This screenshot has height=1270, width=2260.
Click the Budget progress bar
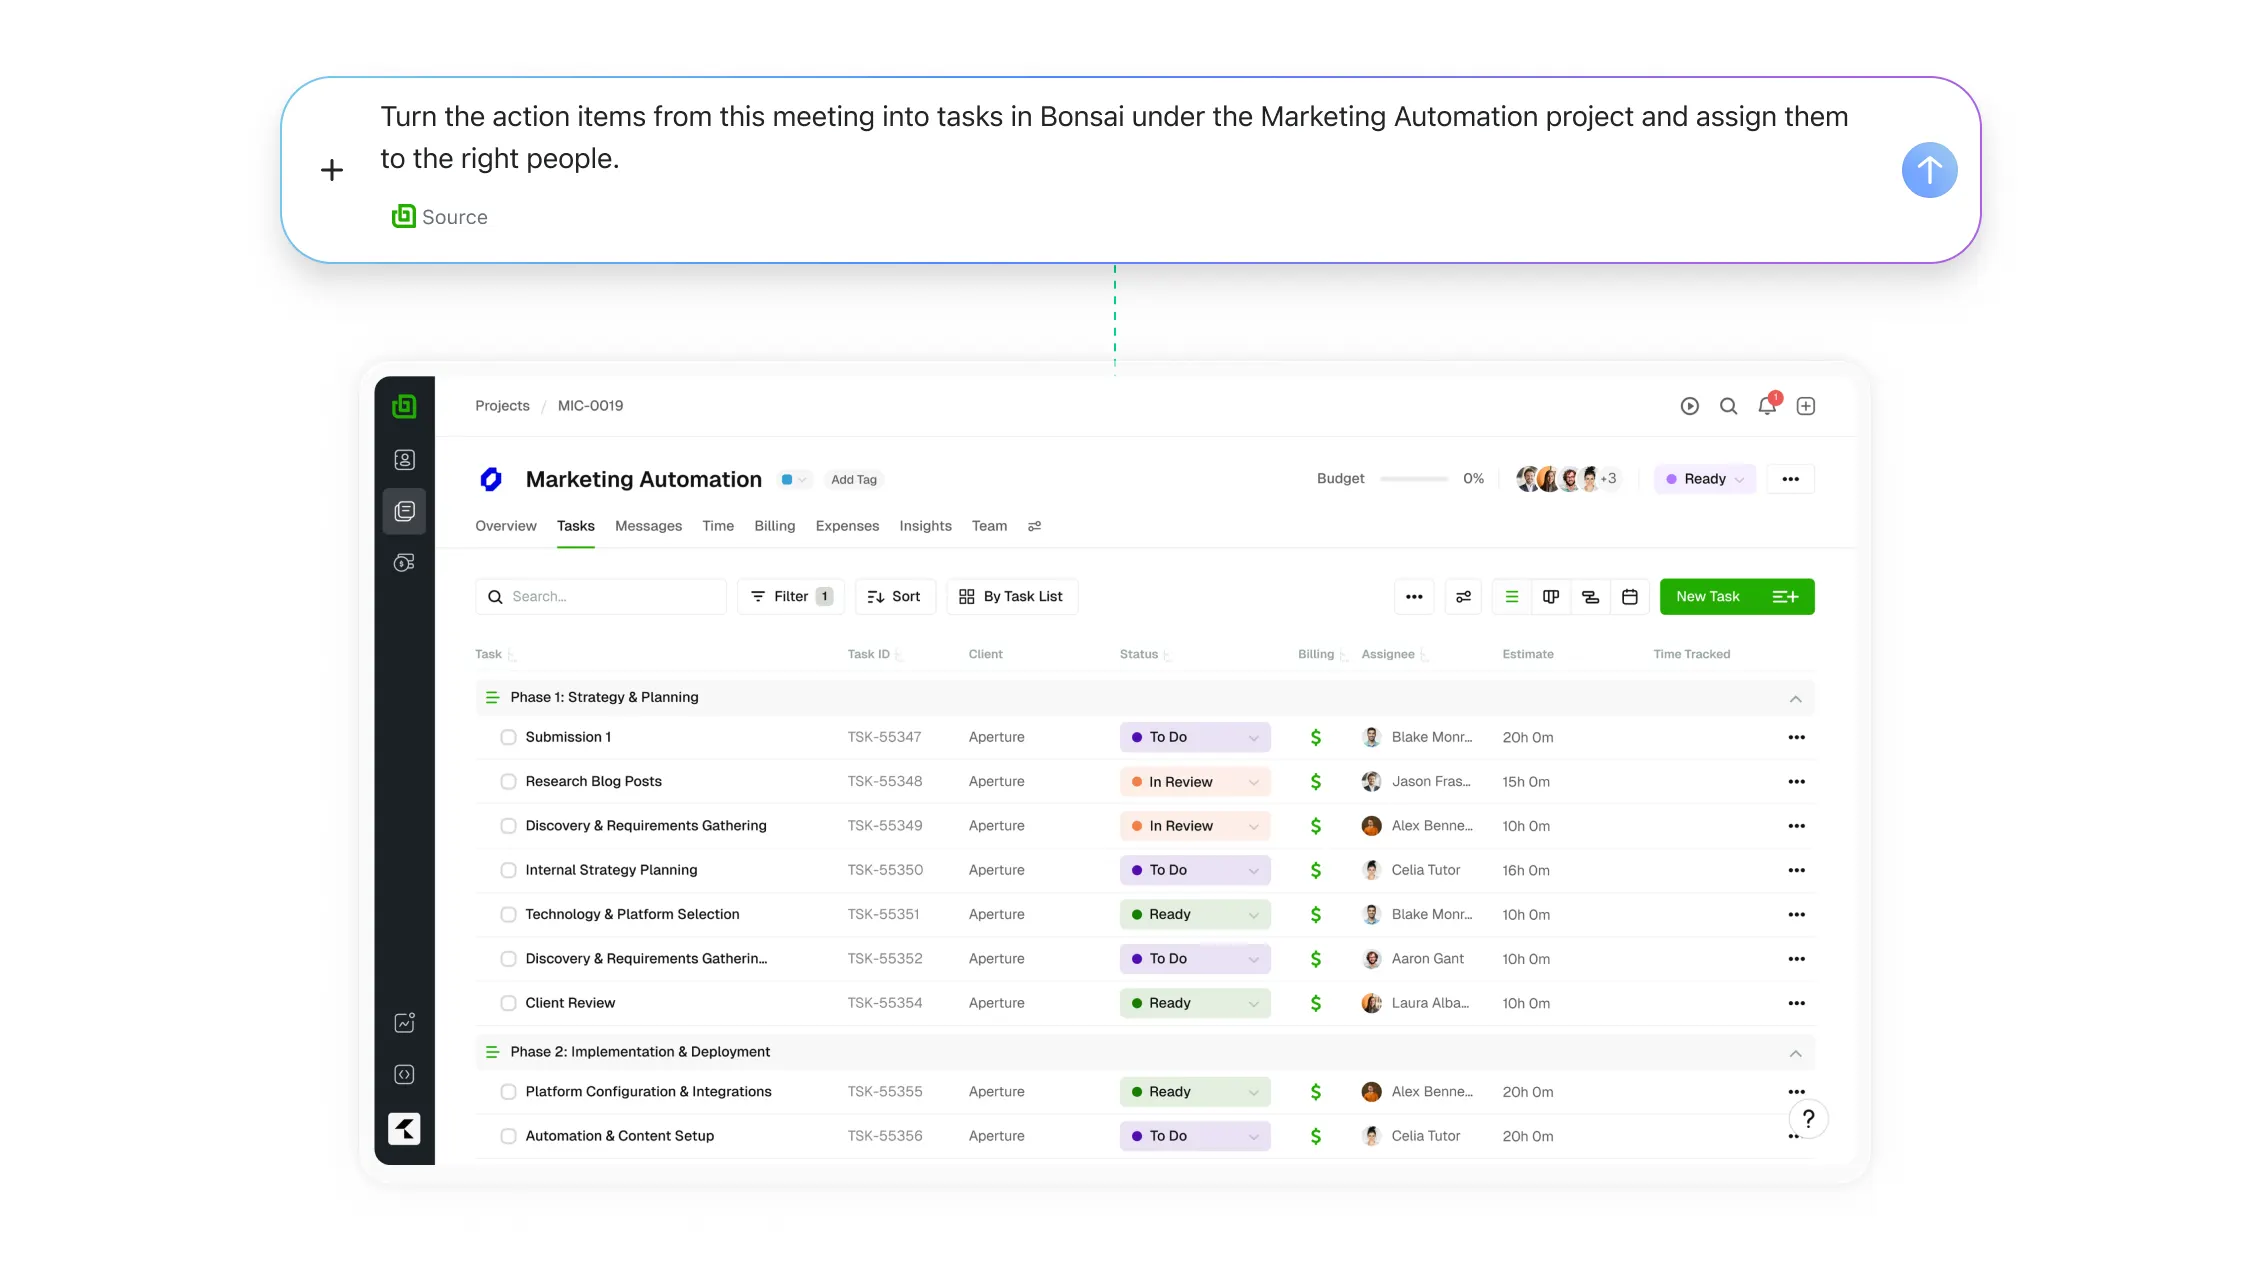click(x=1414, y=479)
